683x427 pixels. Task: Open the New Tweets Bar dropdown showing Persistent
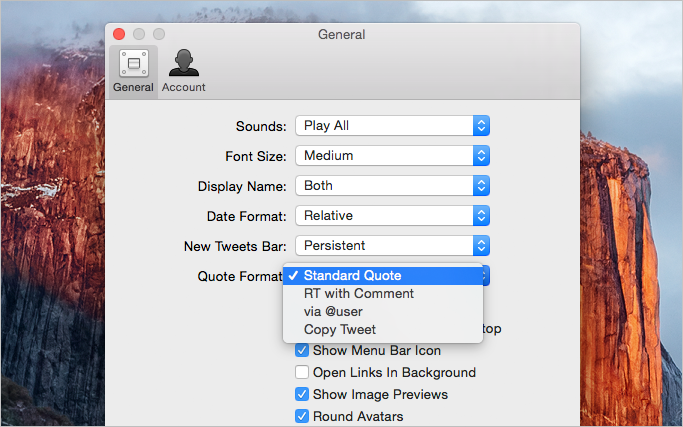(x=392, y=246)
